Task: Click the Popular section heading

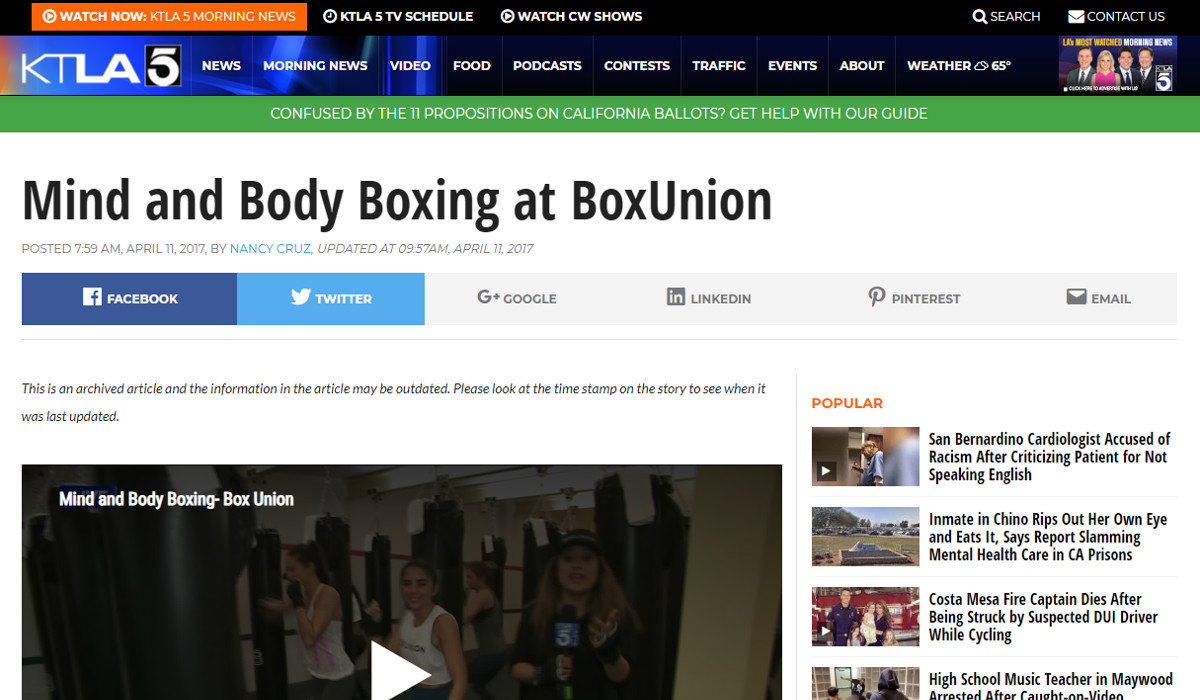Action: 847,403
